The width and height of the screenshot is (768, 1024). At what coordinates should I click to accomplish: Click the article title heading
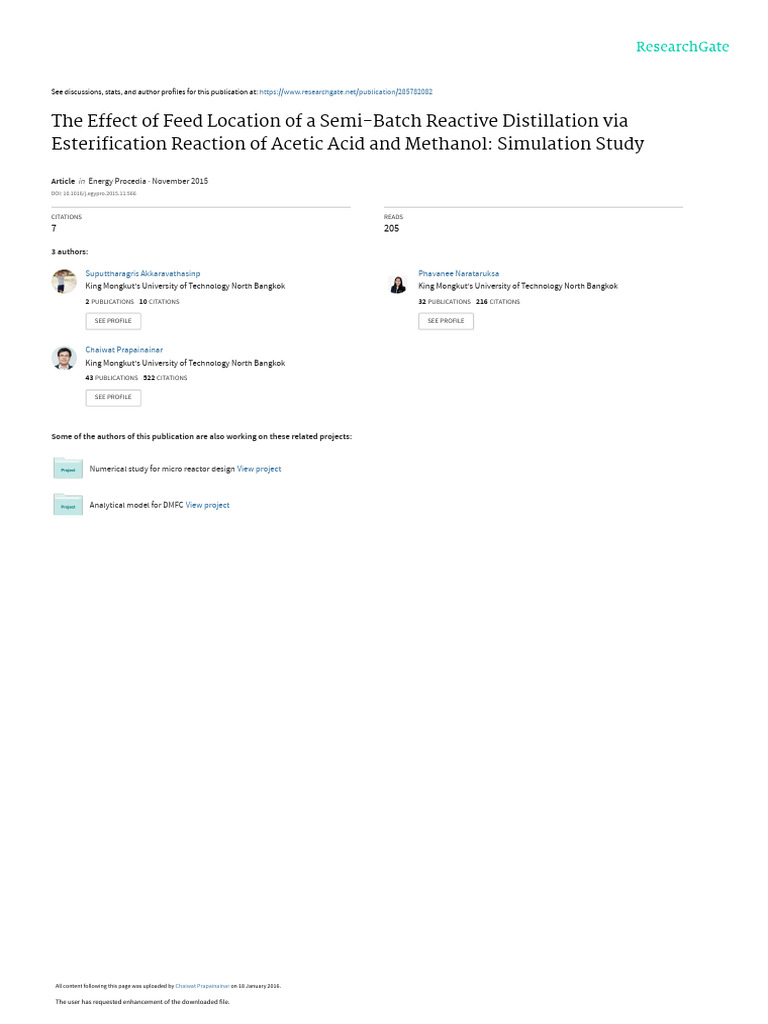(347, 132)
